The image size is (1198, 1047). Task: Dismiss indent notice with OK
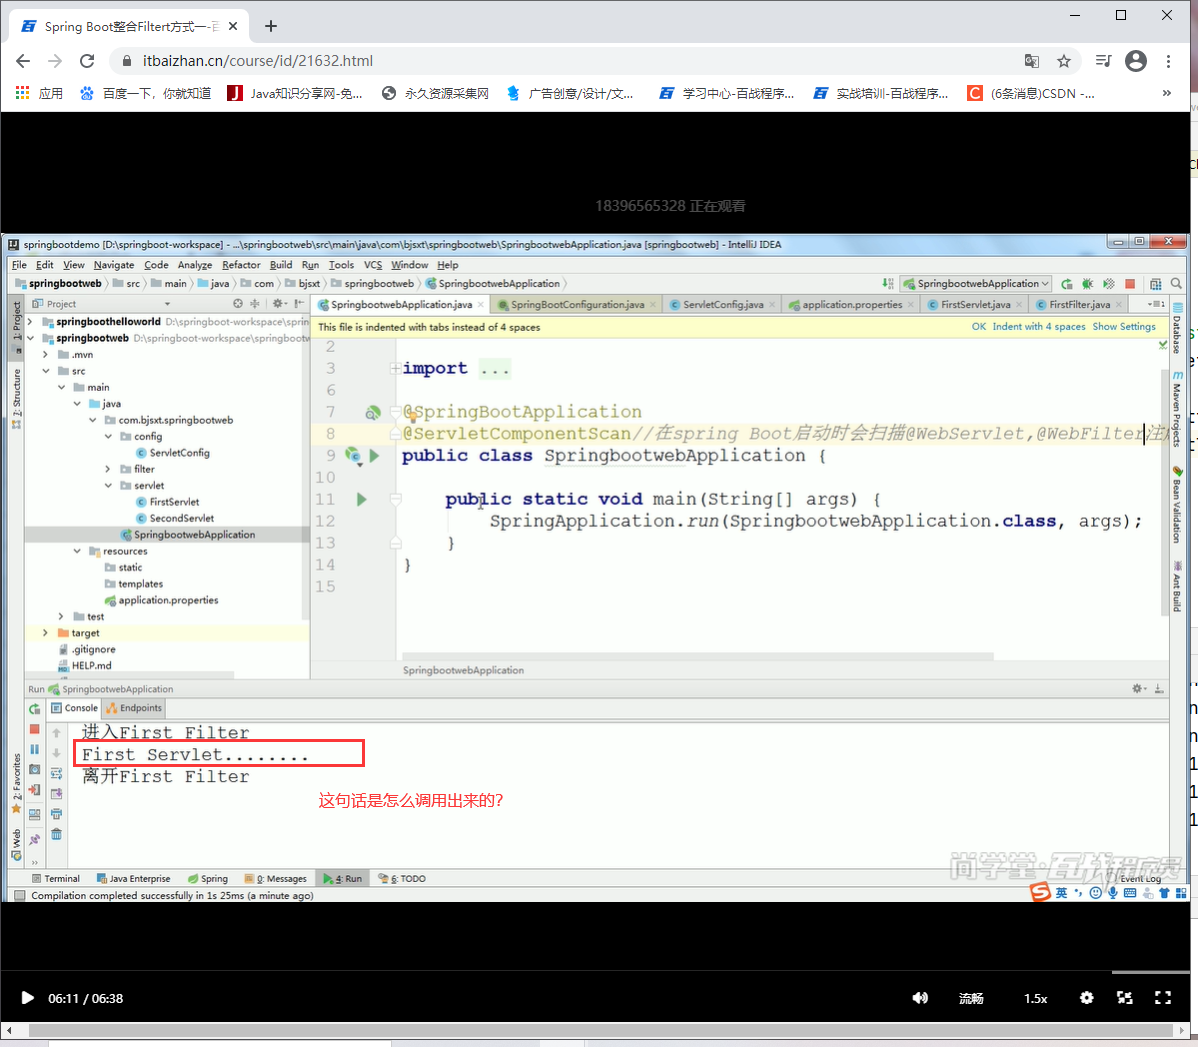[979, 326]
